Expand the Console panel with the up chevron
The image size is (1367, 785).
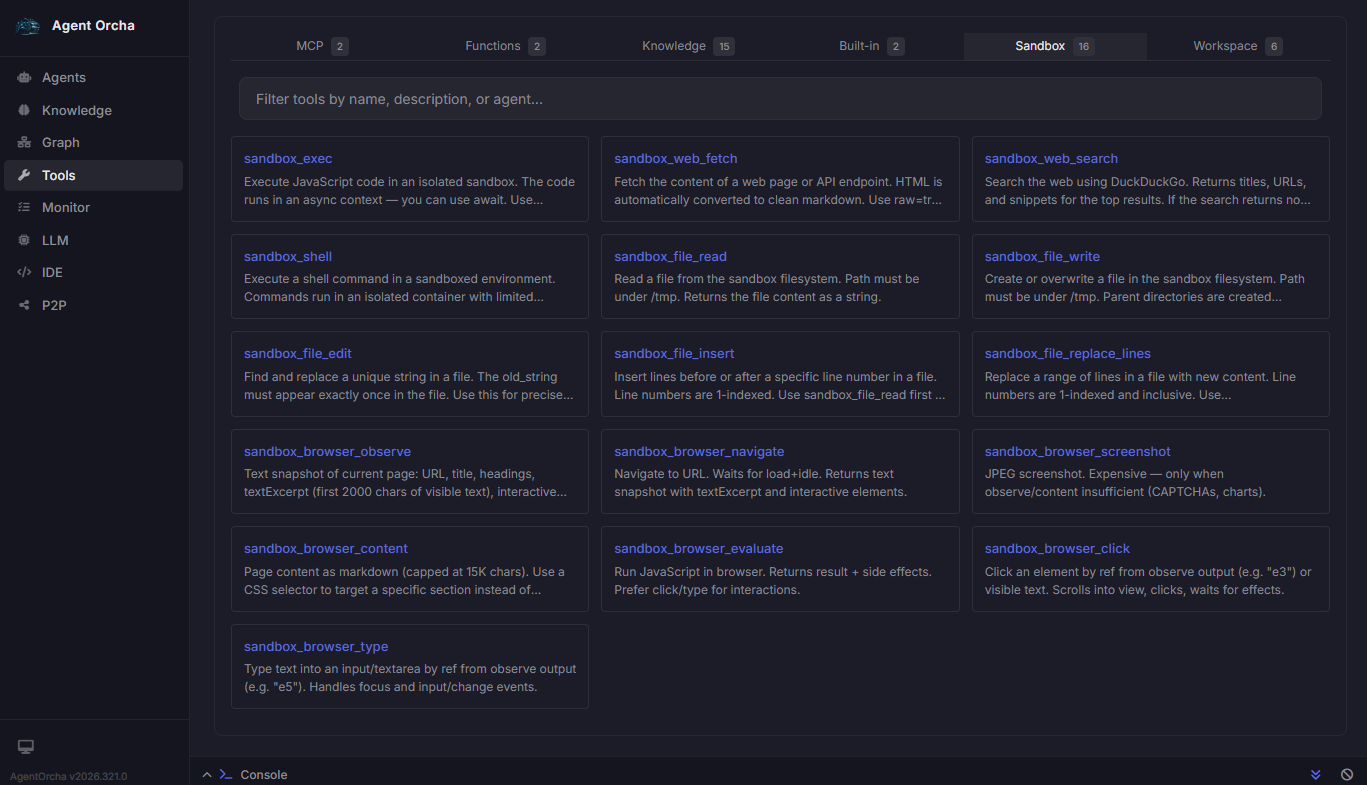pos(206,774)
